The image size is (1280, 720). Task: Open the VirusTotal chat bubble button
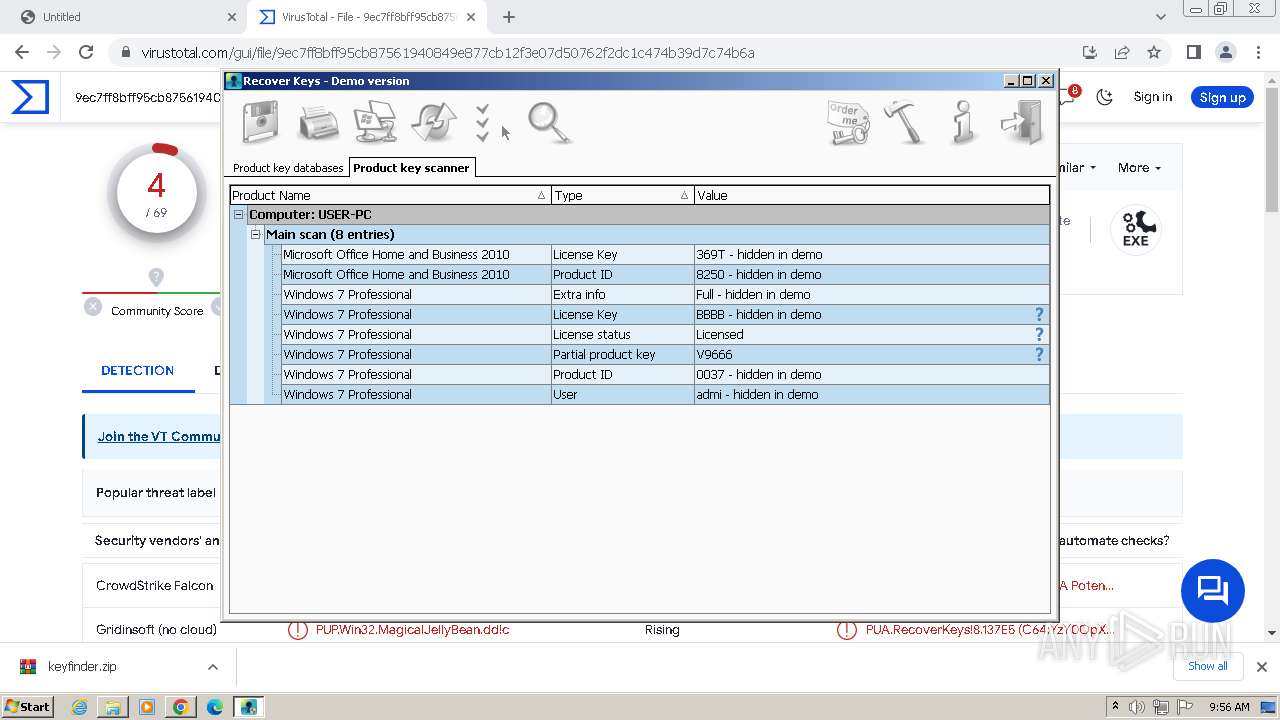(1212, 590)
